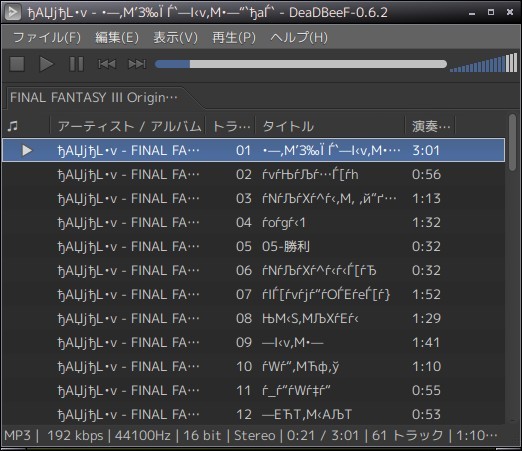Sort by タイトル column header
522x451 pixels.
pos(330,126)
